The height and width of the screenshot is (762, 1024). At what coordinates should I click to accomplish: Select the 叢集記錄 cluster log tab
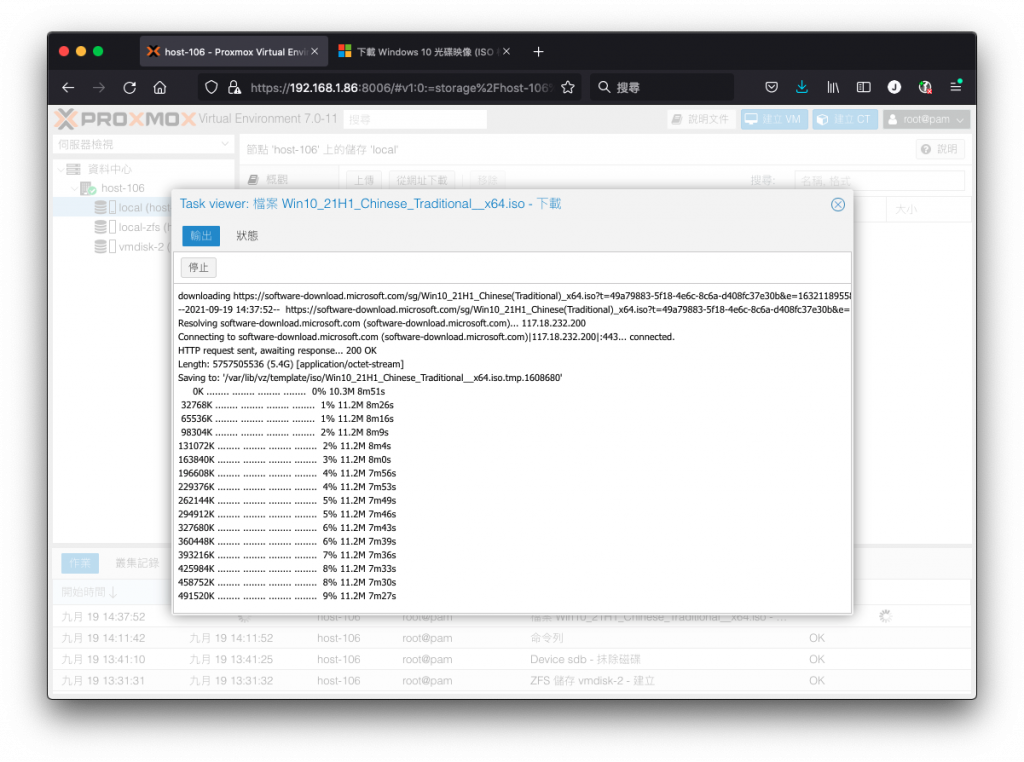pyautogui.click(x=137, y=563)
